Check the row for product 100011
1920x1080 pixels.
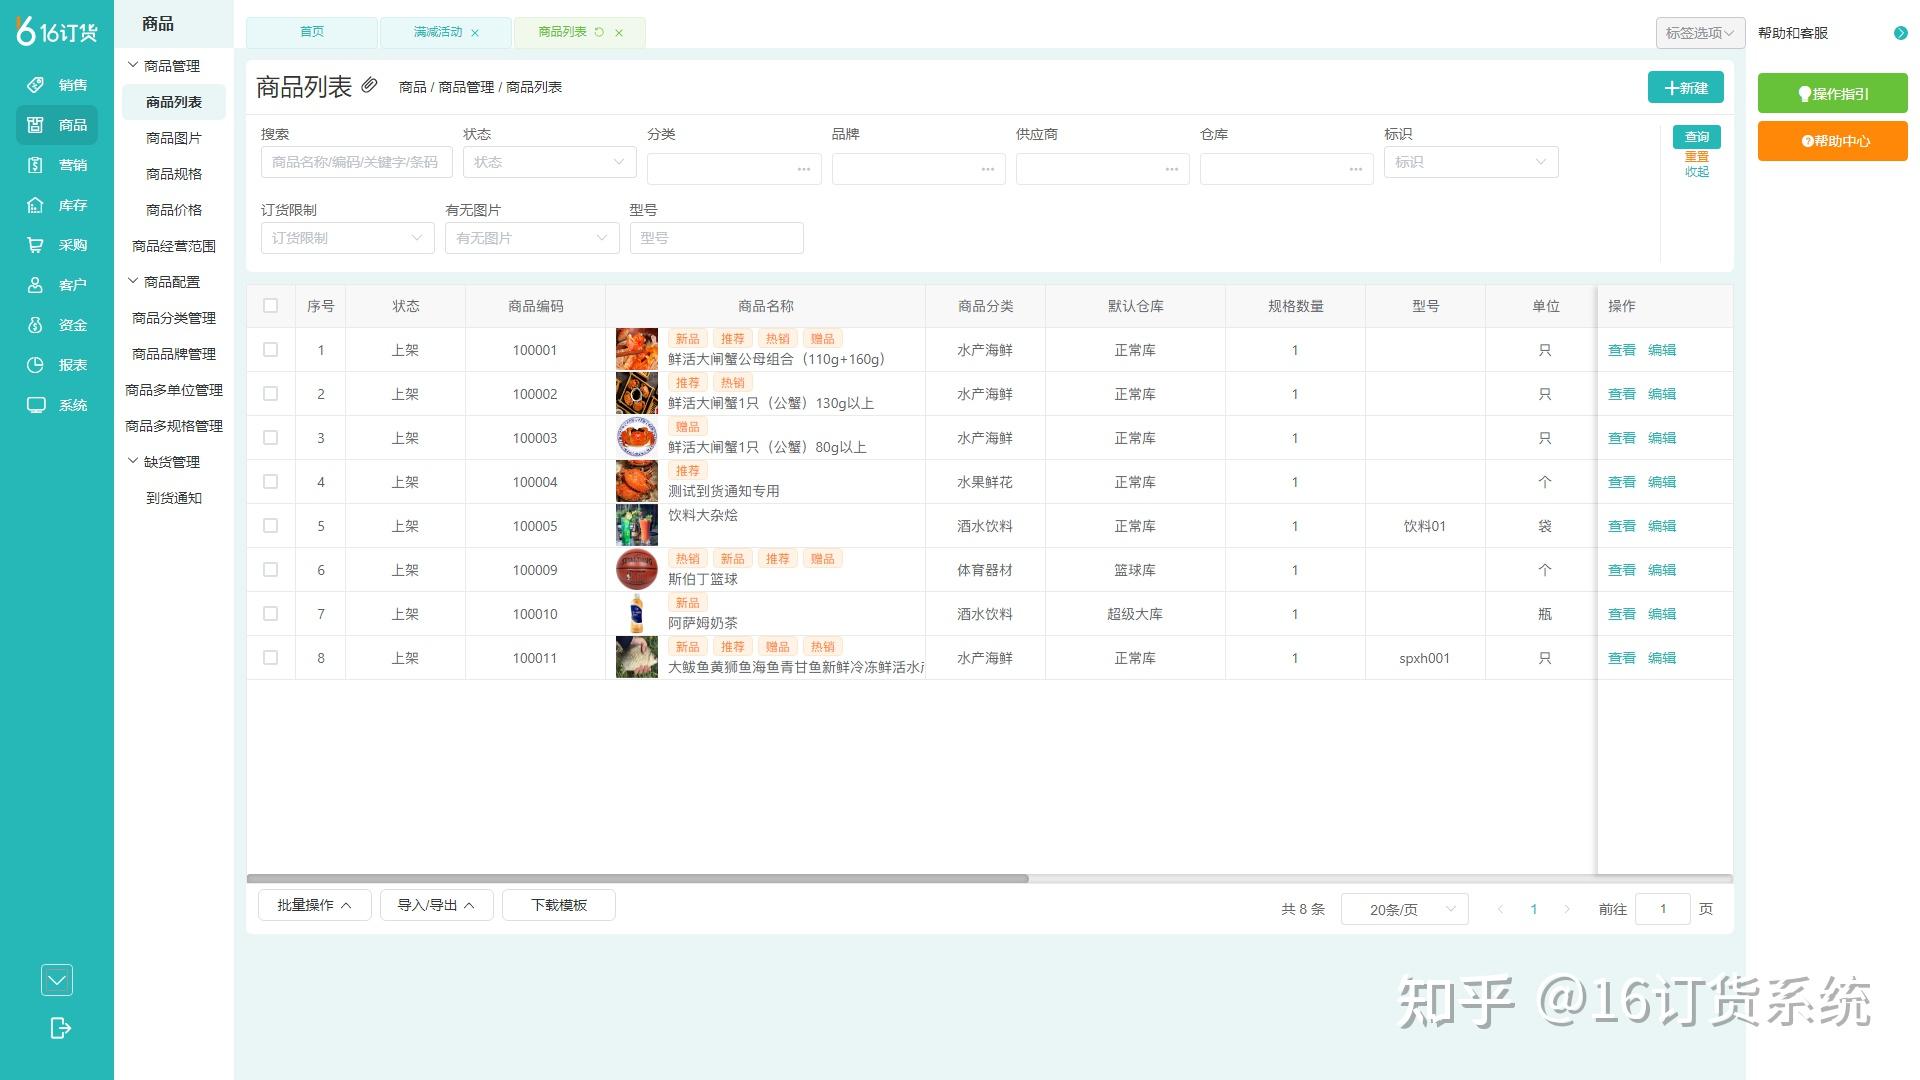[x=270, y=658]
